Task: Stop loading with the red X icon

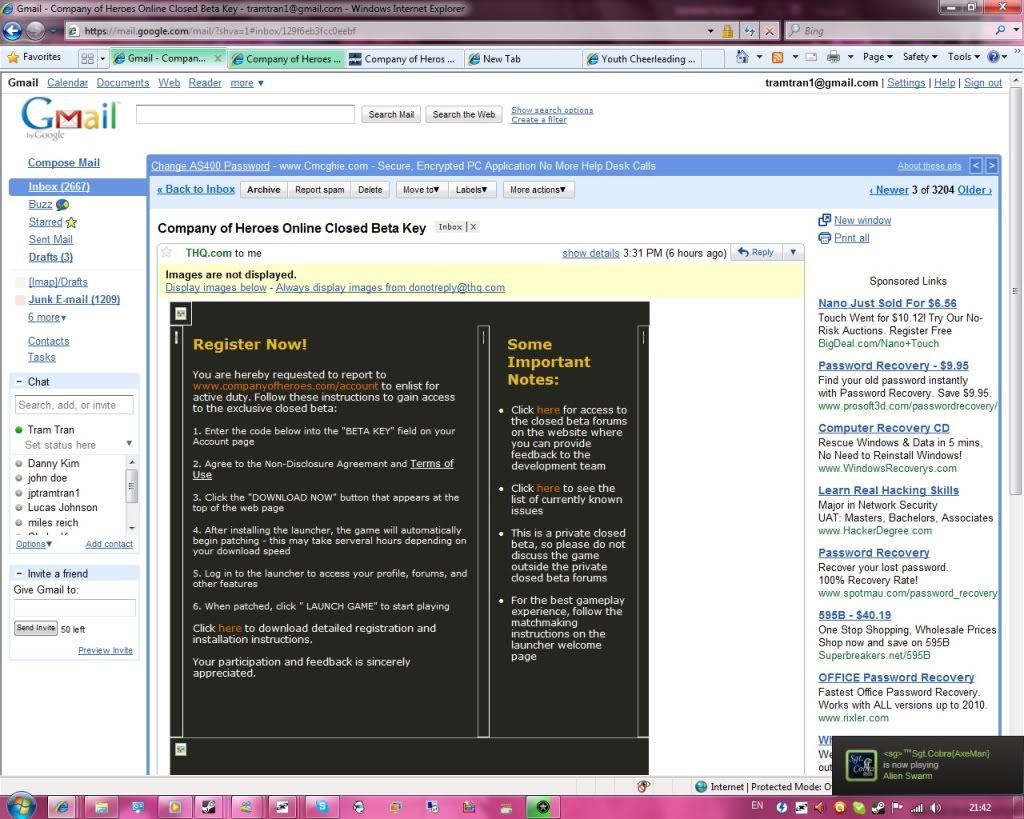Action: [770, 31]
